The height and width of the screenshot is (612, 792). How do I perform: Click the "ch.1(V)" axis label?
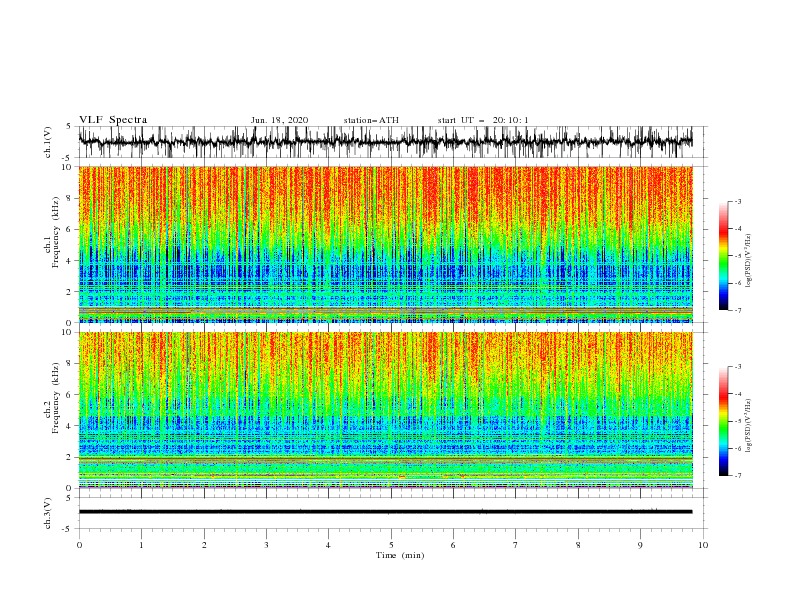point(48,142)
